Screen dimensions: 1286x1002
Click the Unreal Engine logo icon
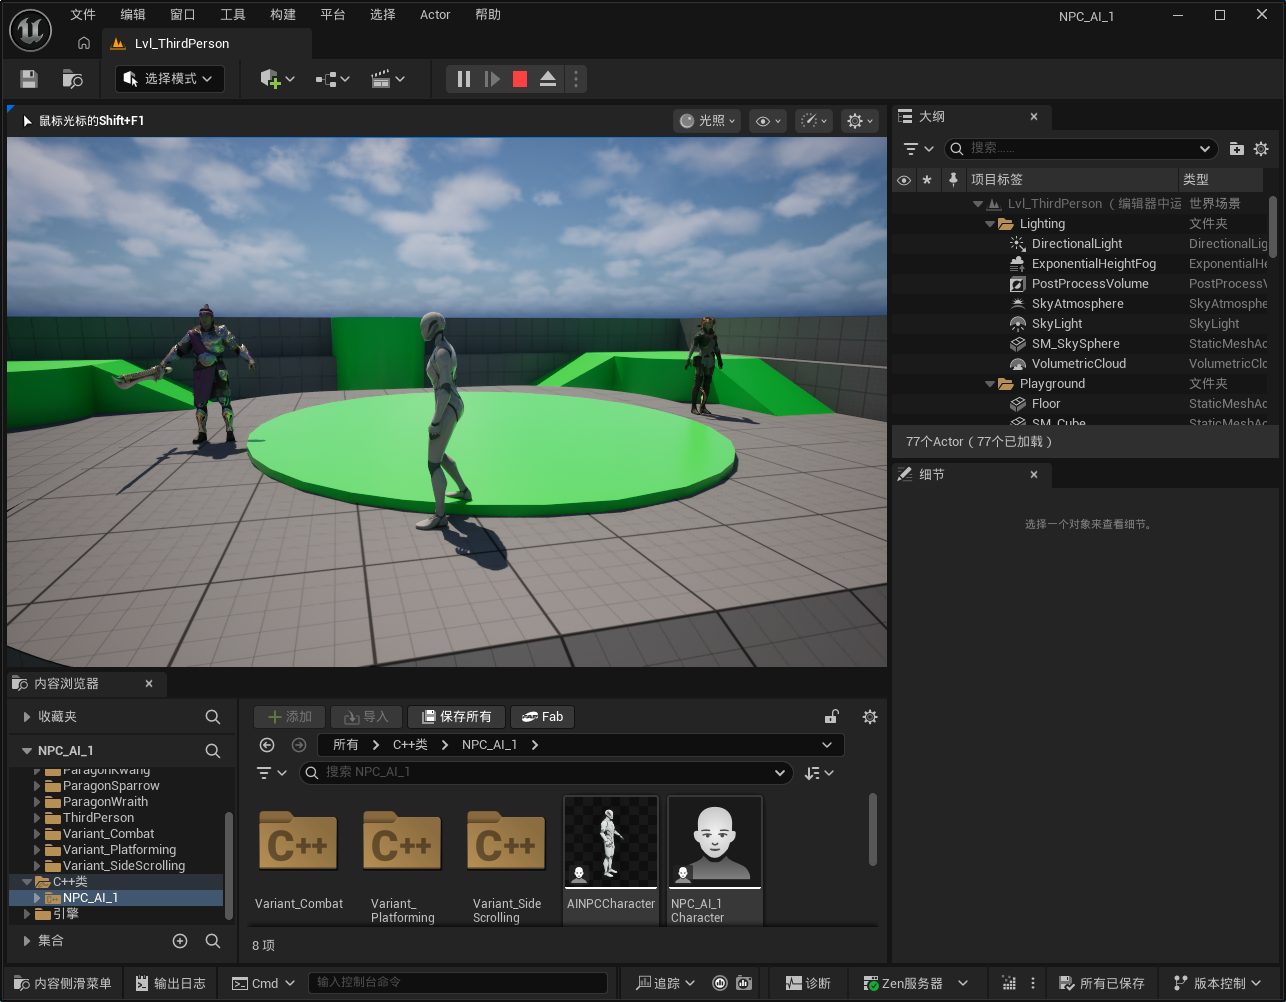click(x=30, y=30)
